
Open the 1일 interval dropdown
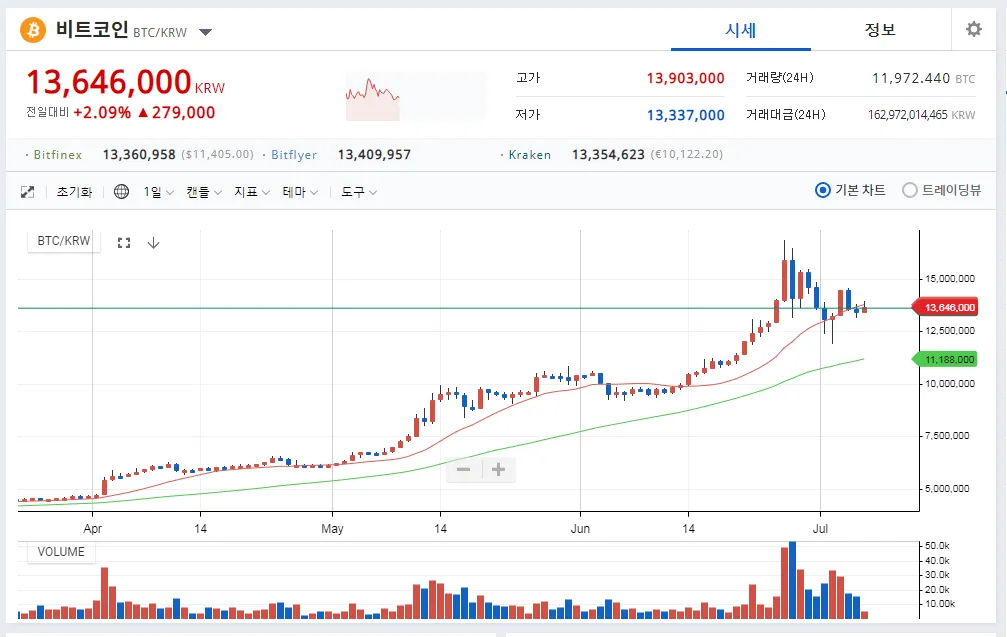pyautogui.click(x=158, y=191)
